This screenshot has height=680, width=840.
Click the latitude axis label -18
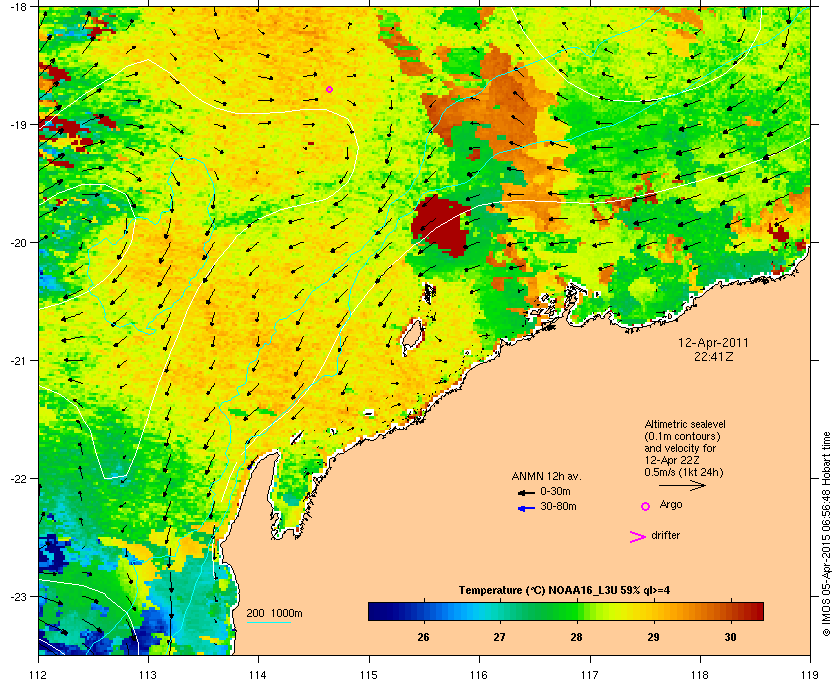click(x=18, y=6)
